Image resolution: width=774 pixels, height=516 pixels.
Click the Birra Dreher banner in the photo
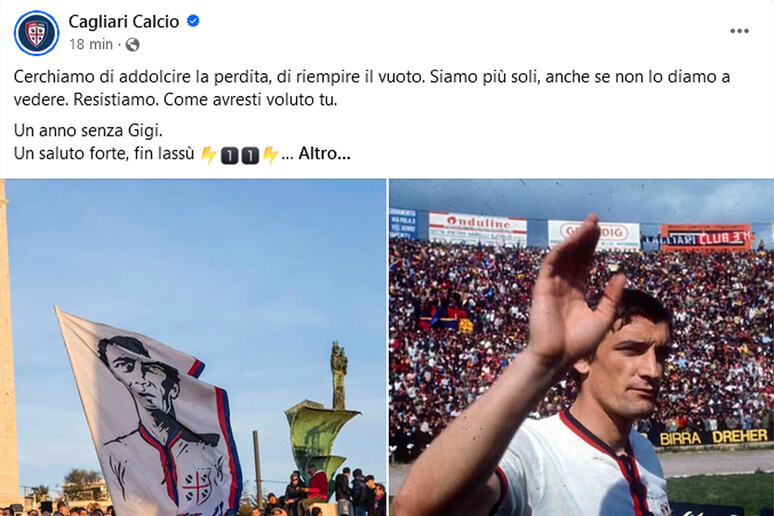click(713, 437)
